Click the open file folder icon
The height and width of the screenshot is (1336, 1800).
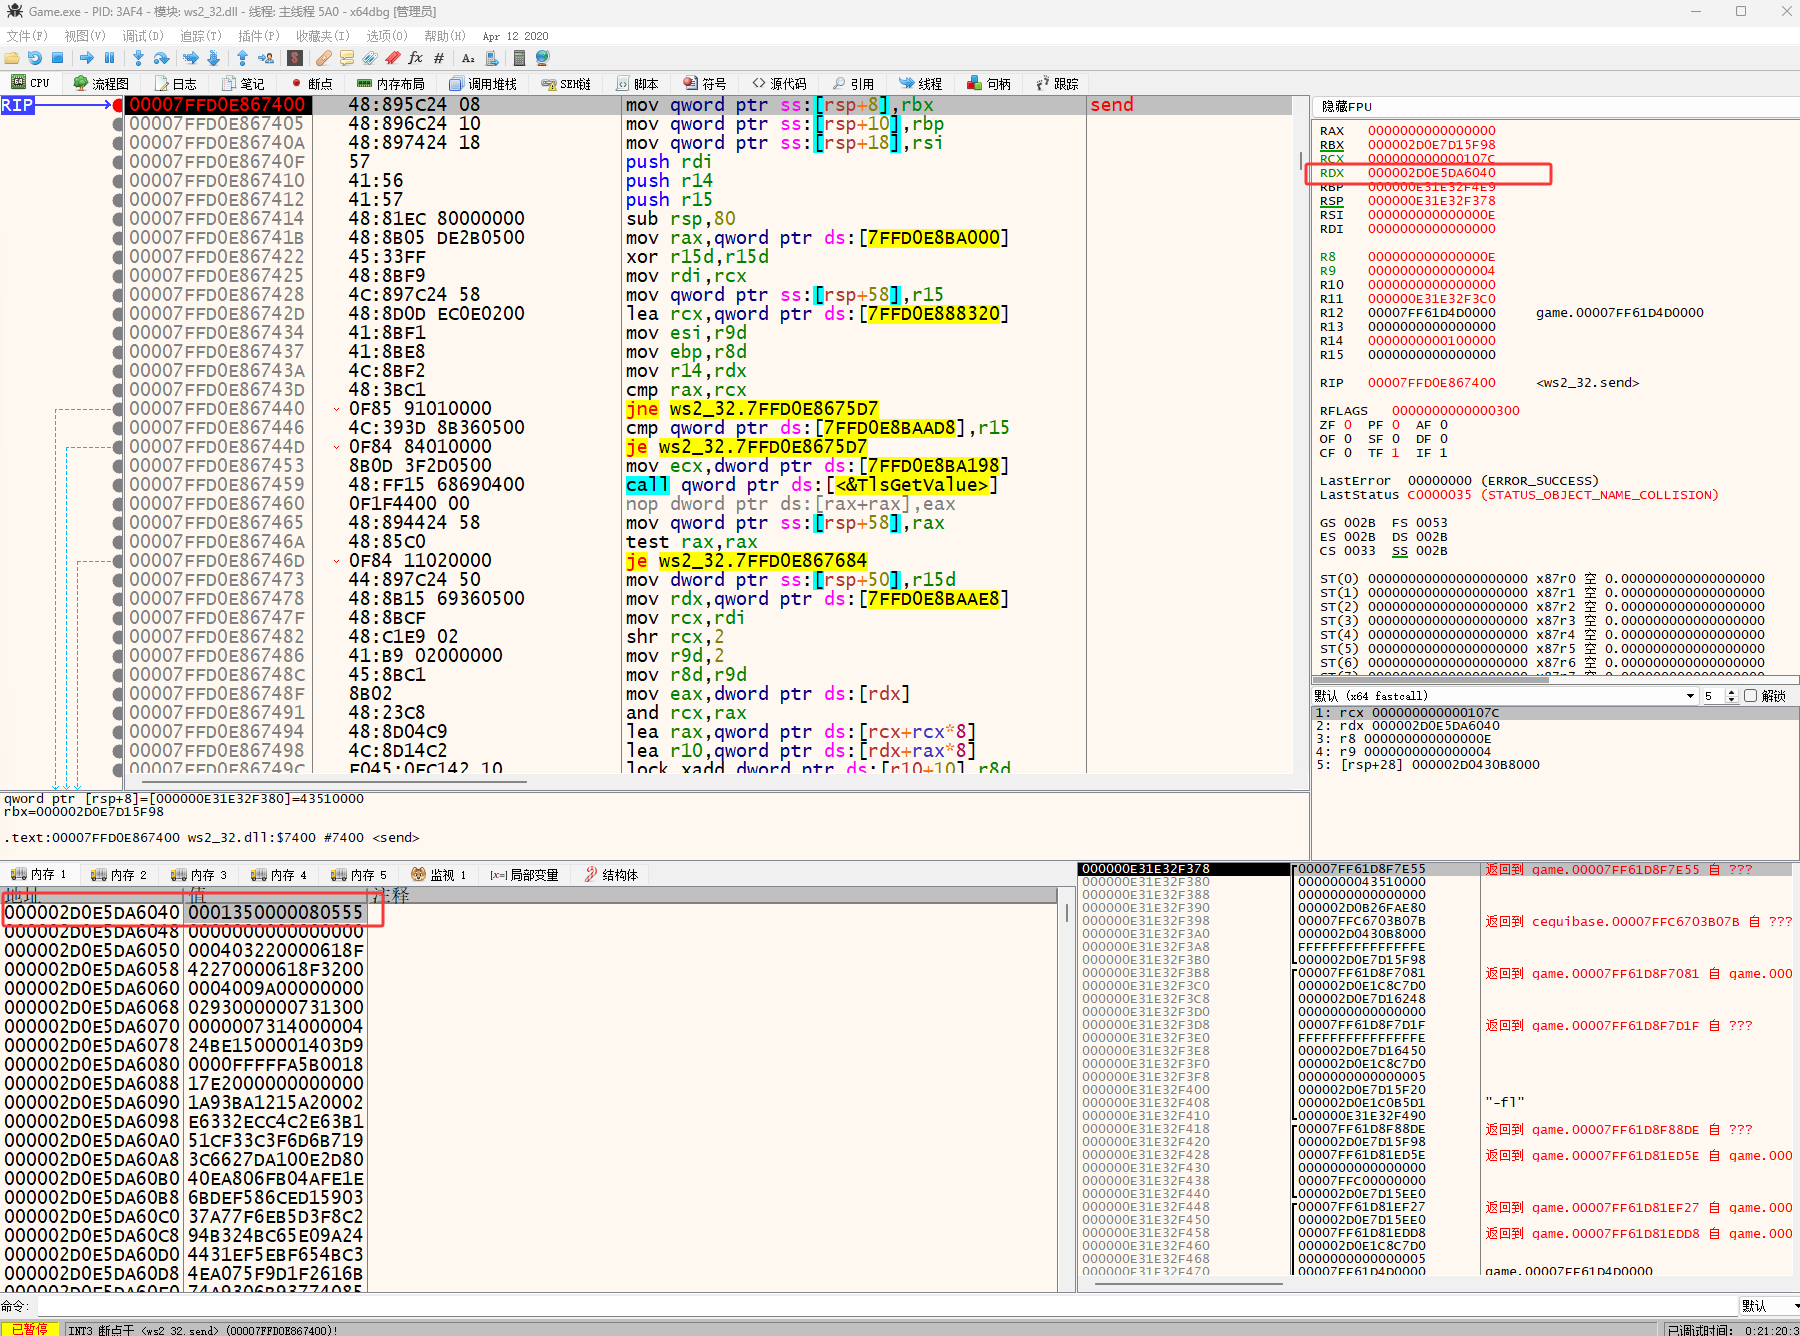coord(12,58)
